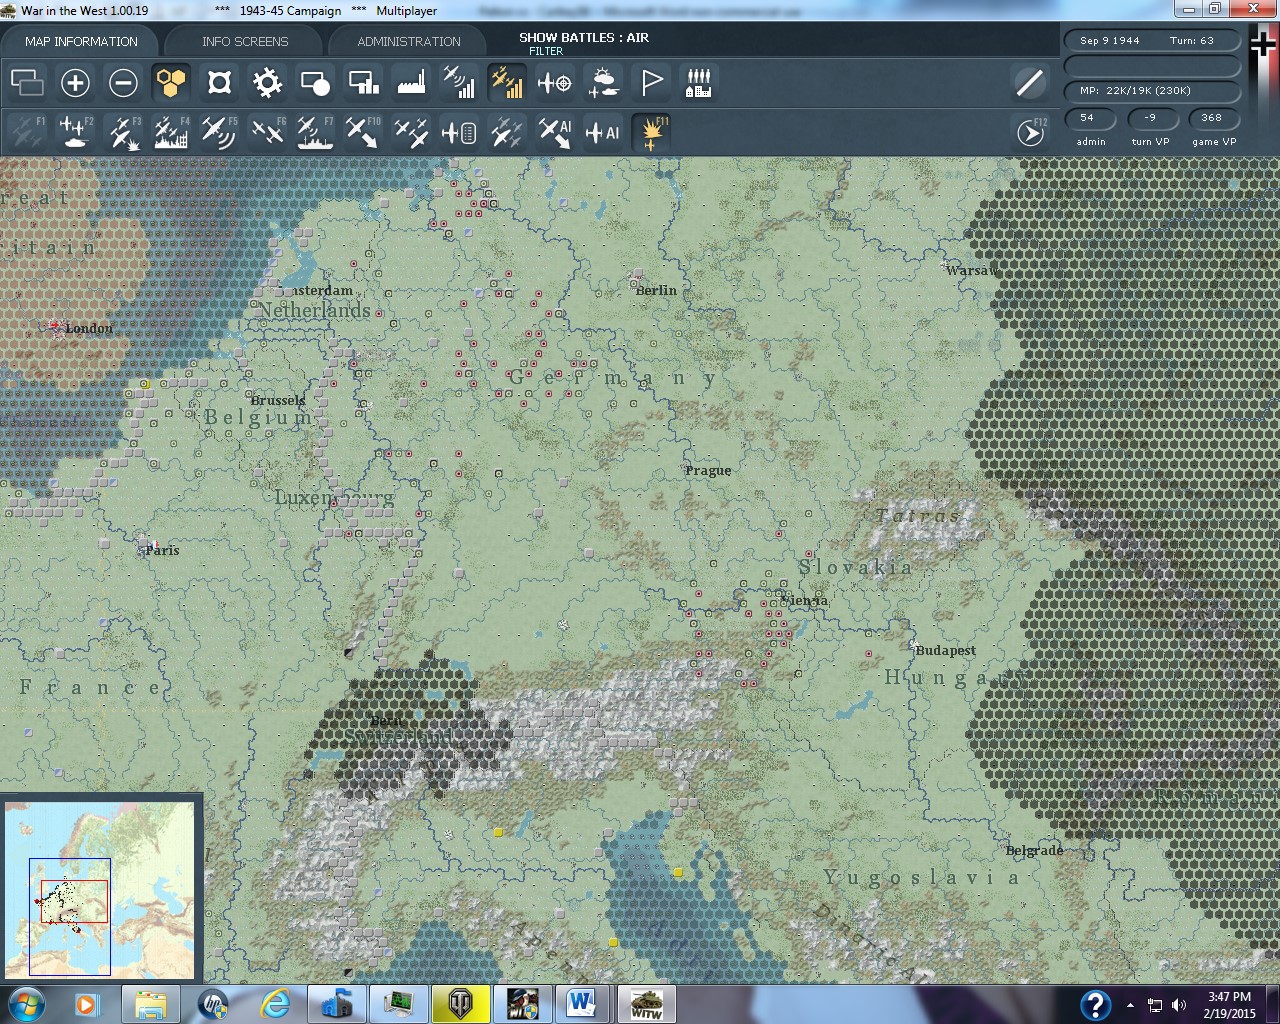Show the factory industry icon

click(411, 82)
